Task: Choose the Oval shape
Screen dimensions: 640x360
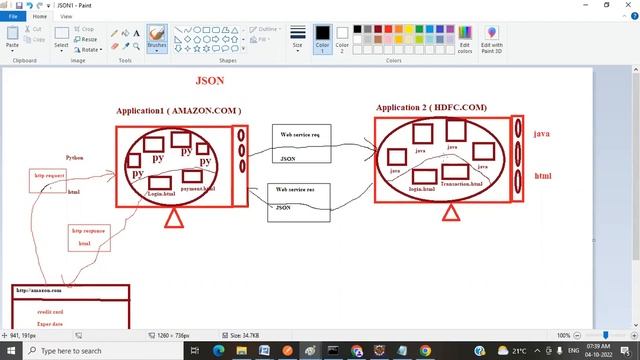Action: click(x=197, y=30)
